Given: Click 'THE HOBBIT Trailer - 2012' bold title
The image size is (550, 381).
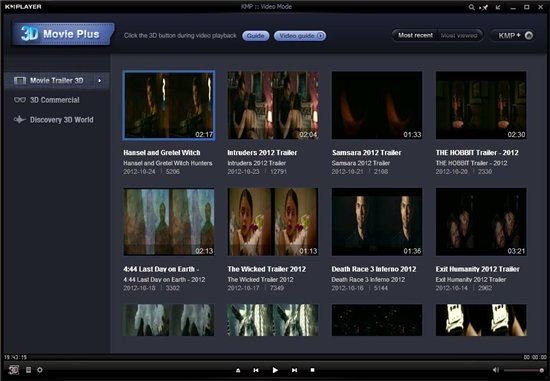Looking at the screenshot, I should tap(477, 153).
